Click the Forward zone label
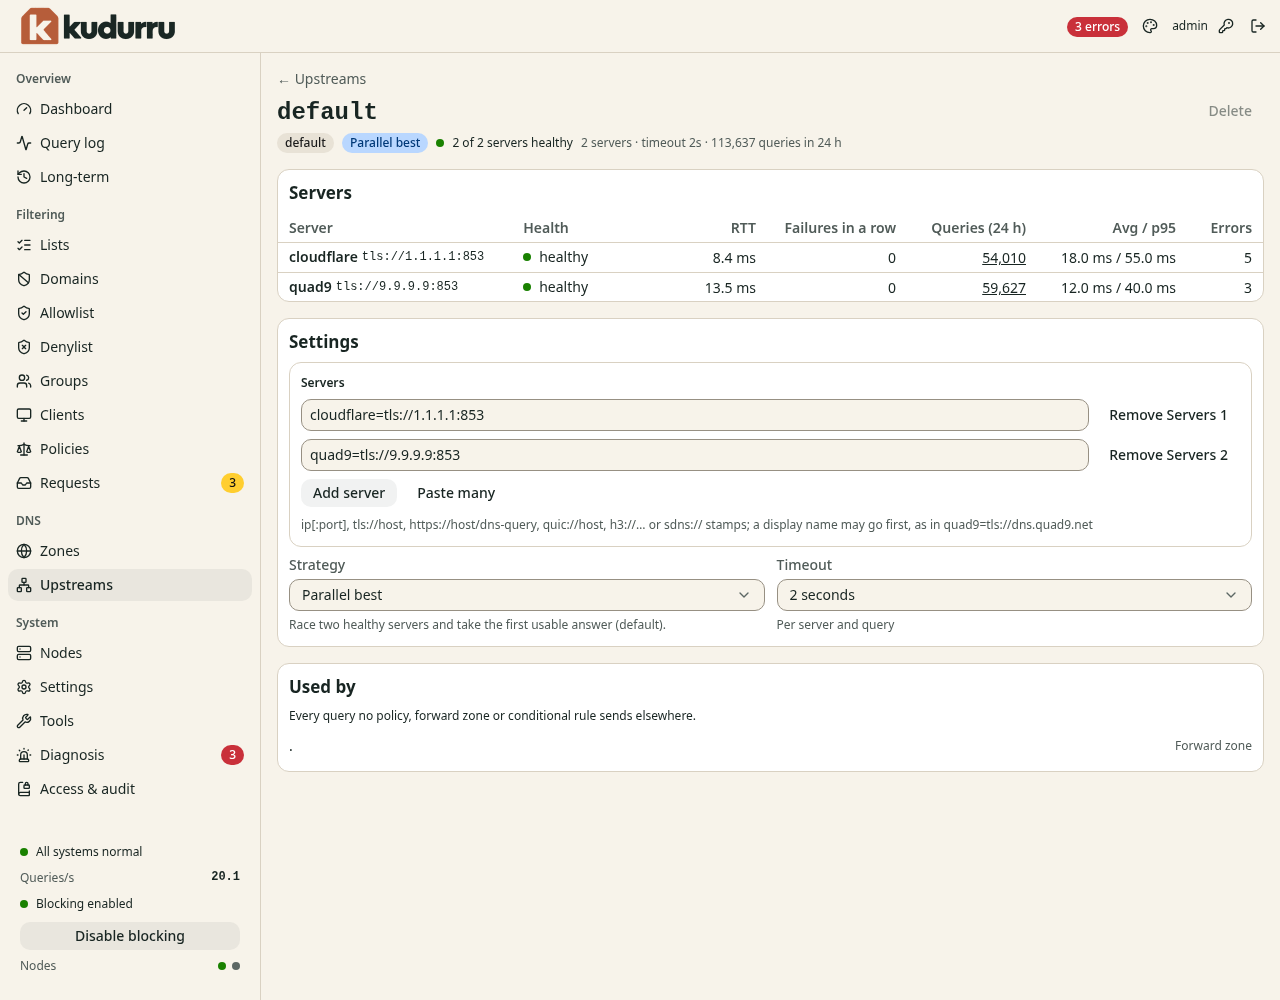Screen dimensions: 1280x1000 tap(1213, 746)
